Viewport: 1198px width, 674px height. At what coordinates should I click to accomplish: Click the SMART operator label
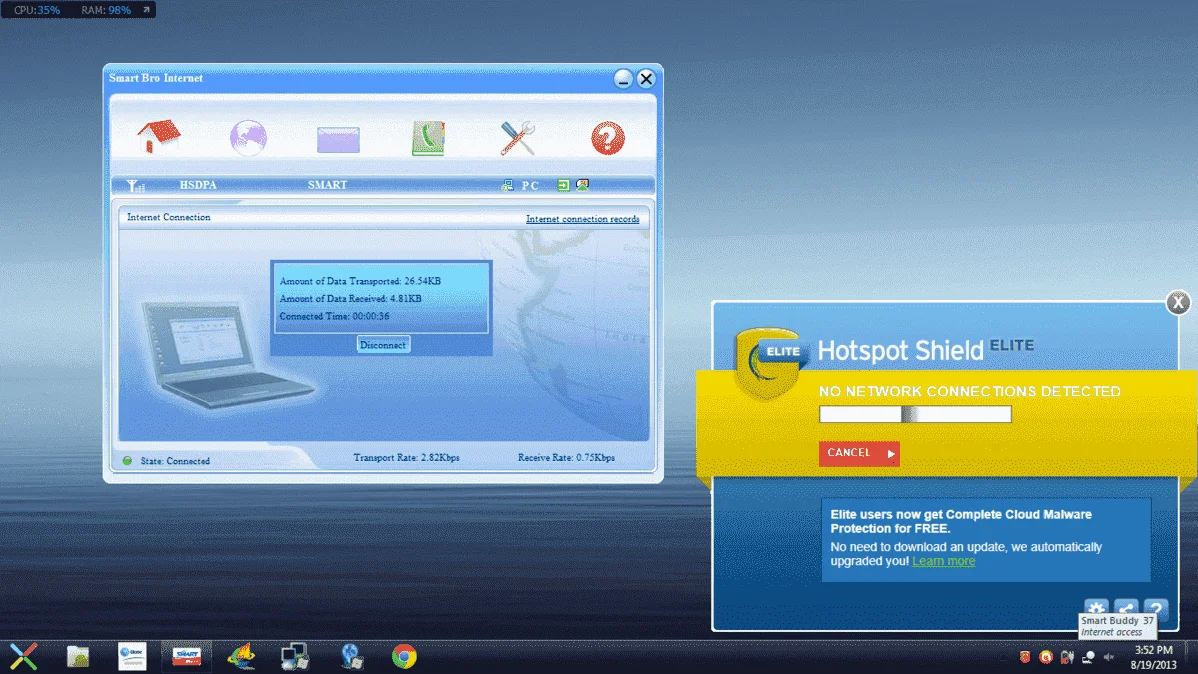coord(327,185)
